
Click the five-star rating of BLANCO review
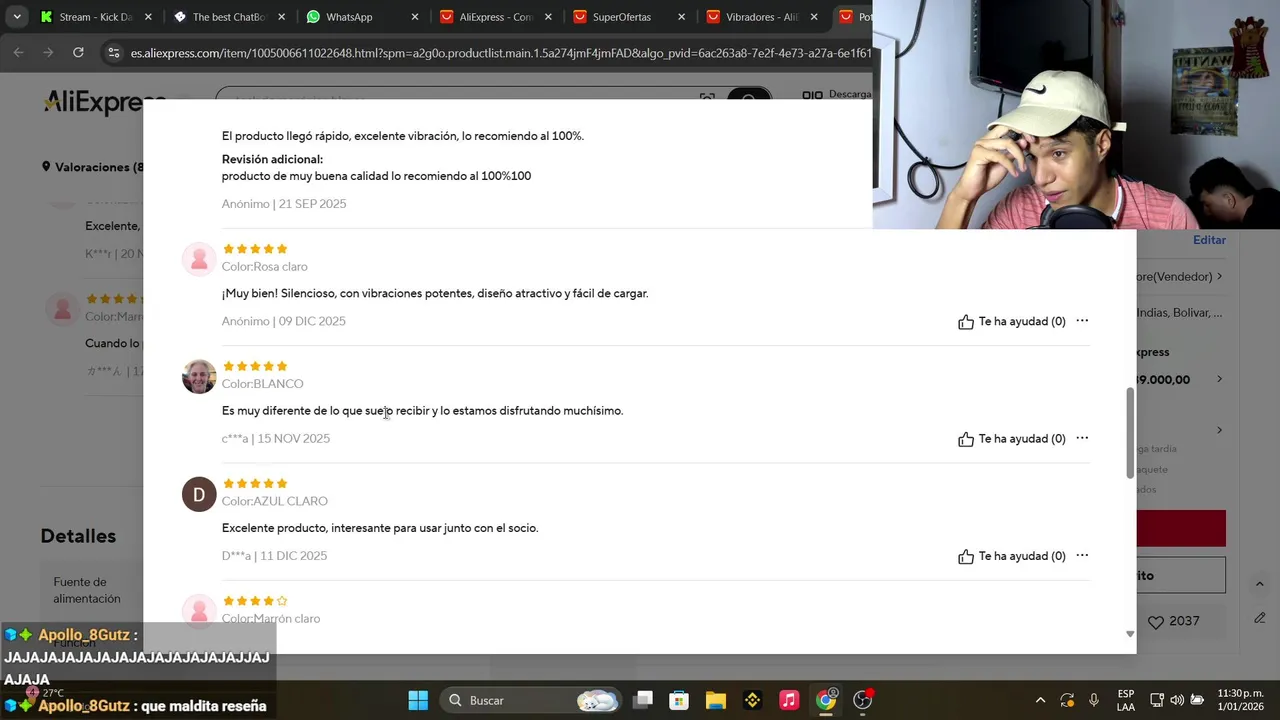tap(255, 366)
